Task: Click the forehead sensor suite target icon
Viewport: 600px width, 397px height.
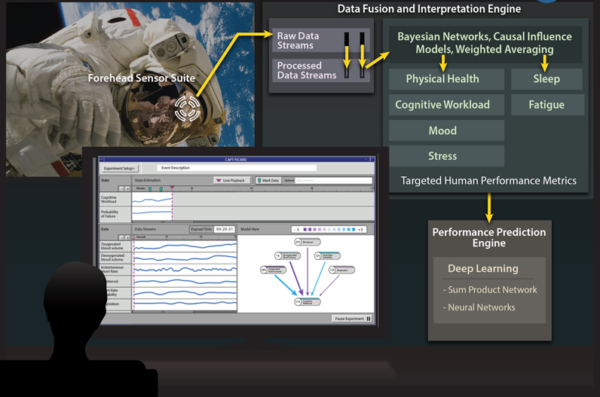Action: click(188, 108)
